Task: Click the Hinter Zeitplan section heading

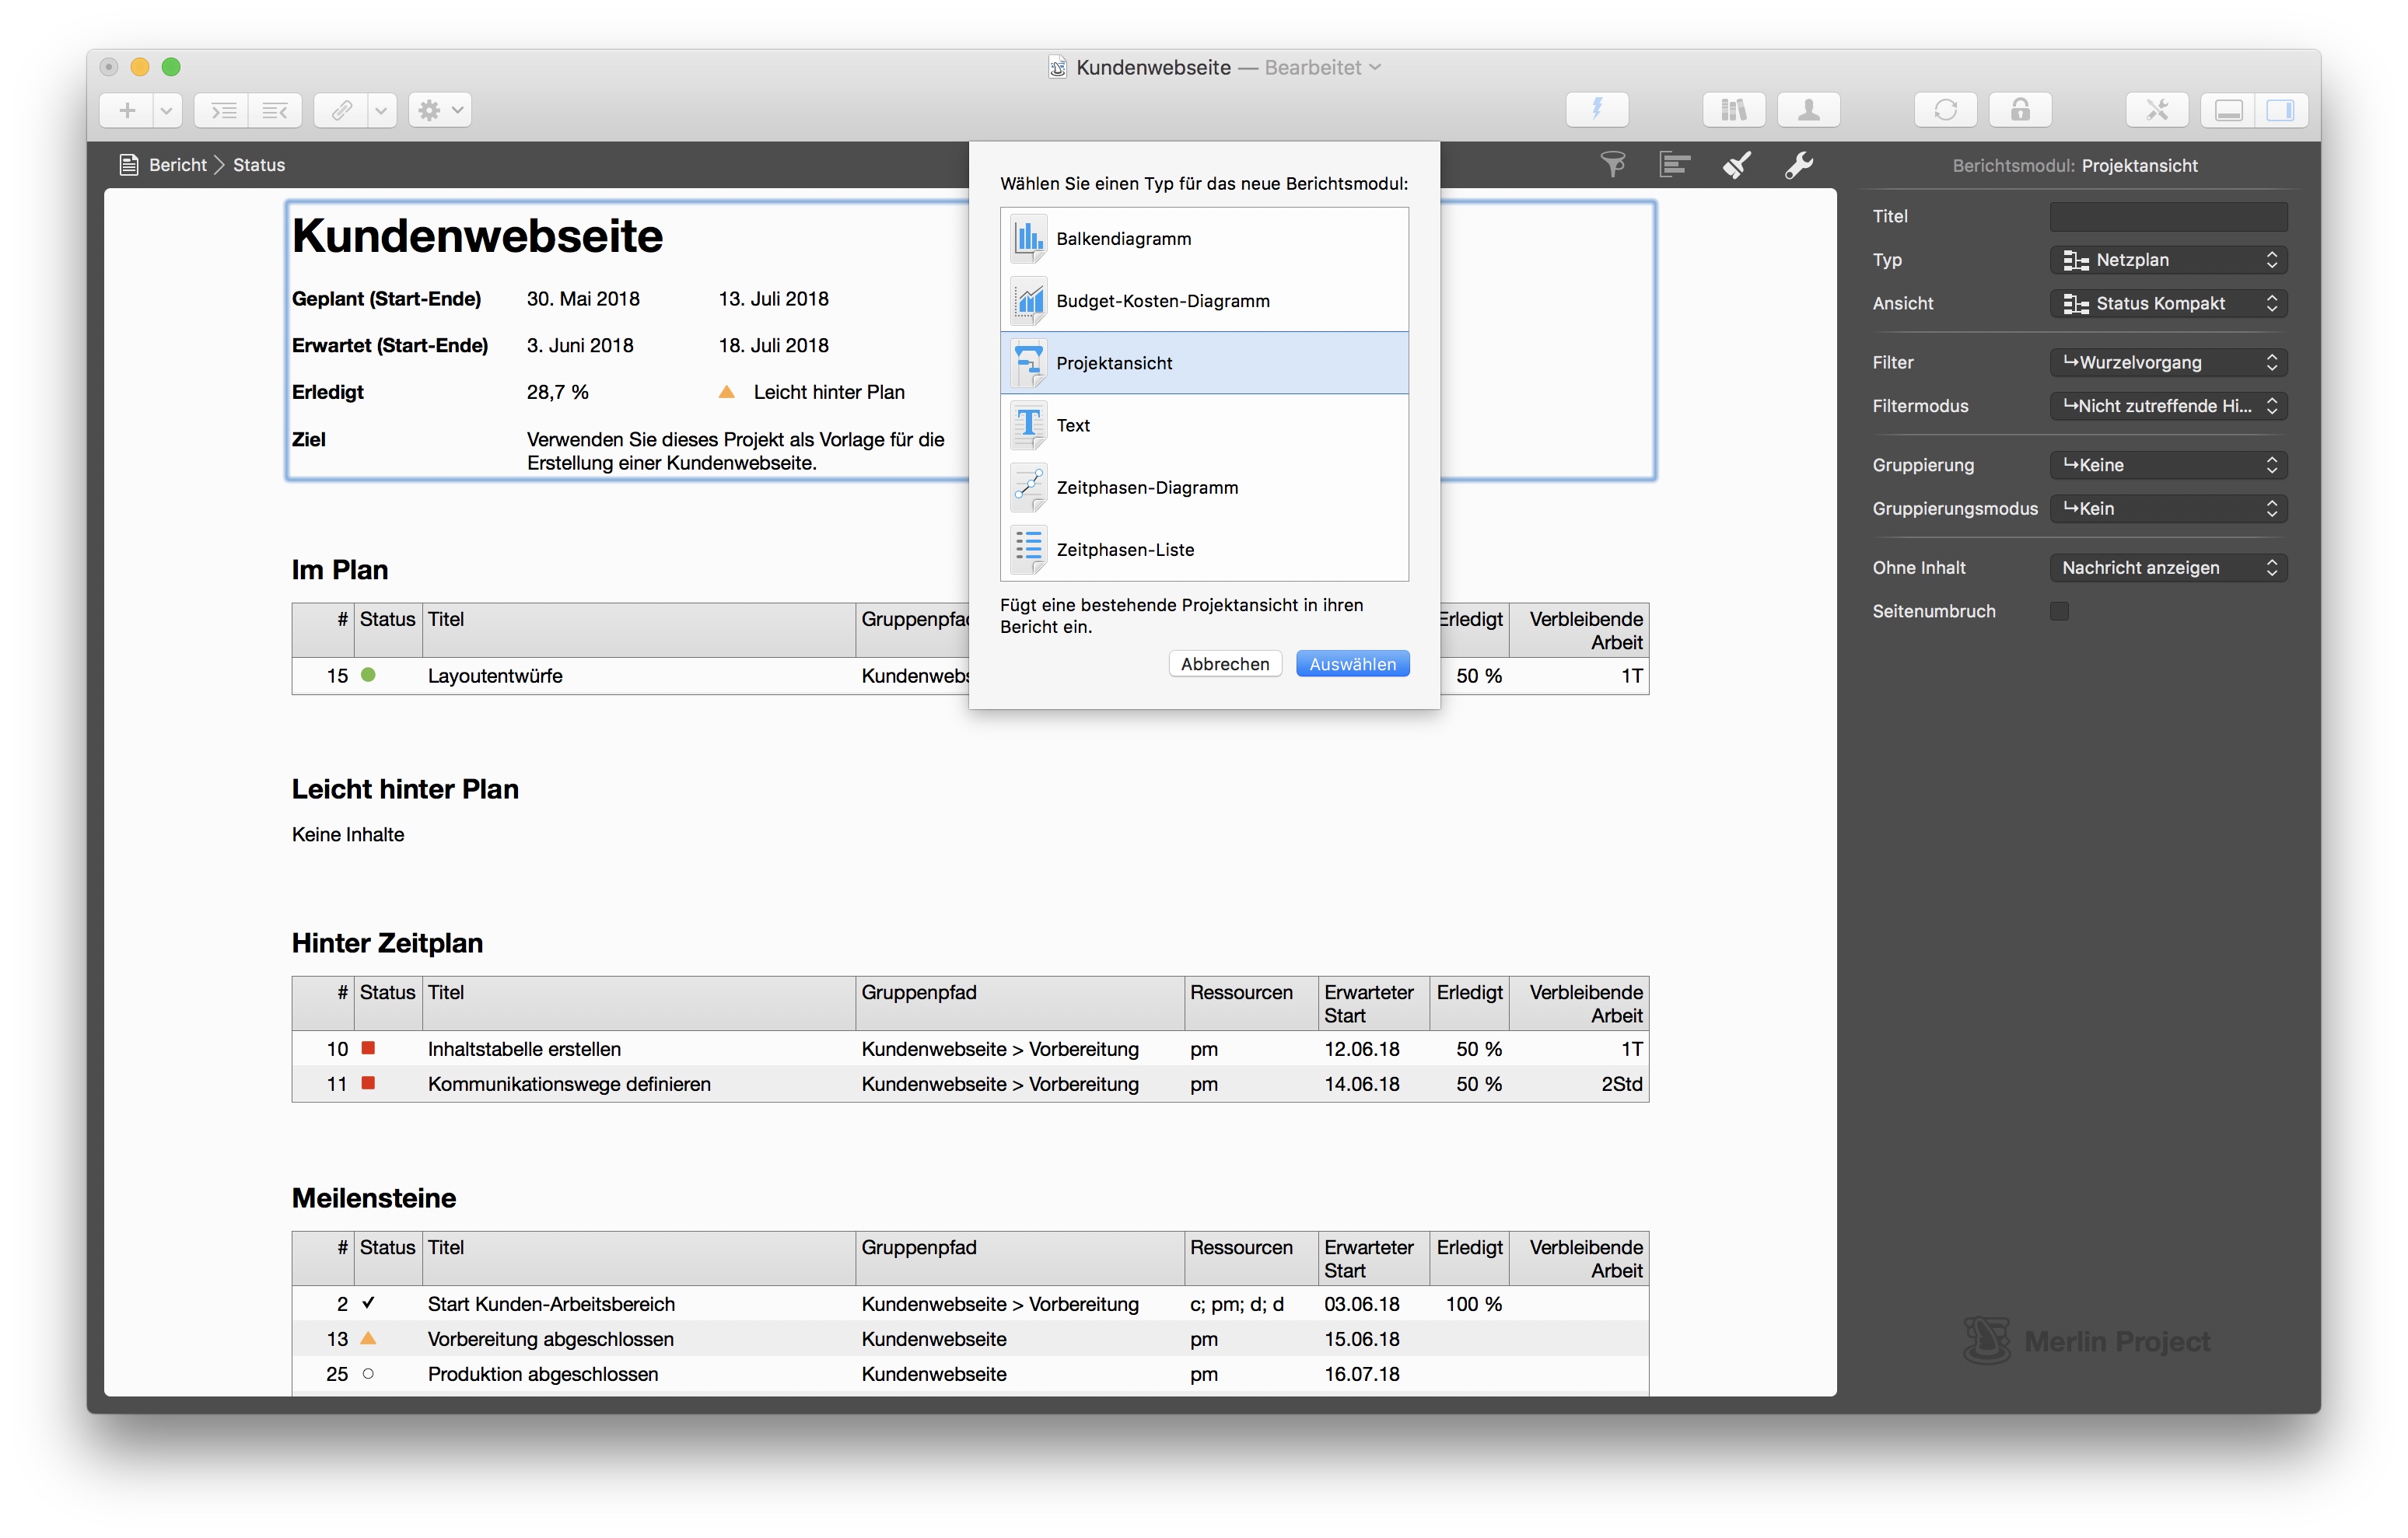Action: (387, 943)
